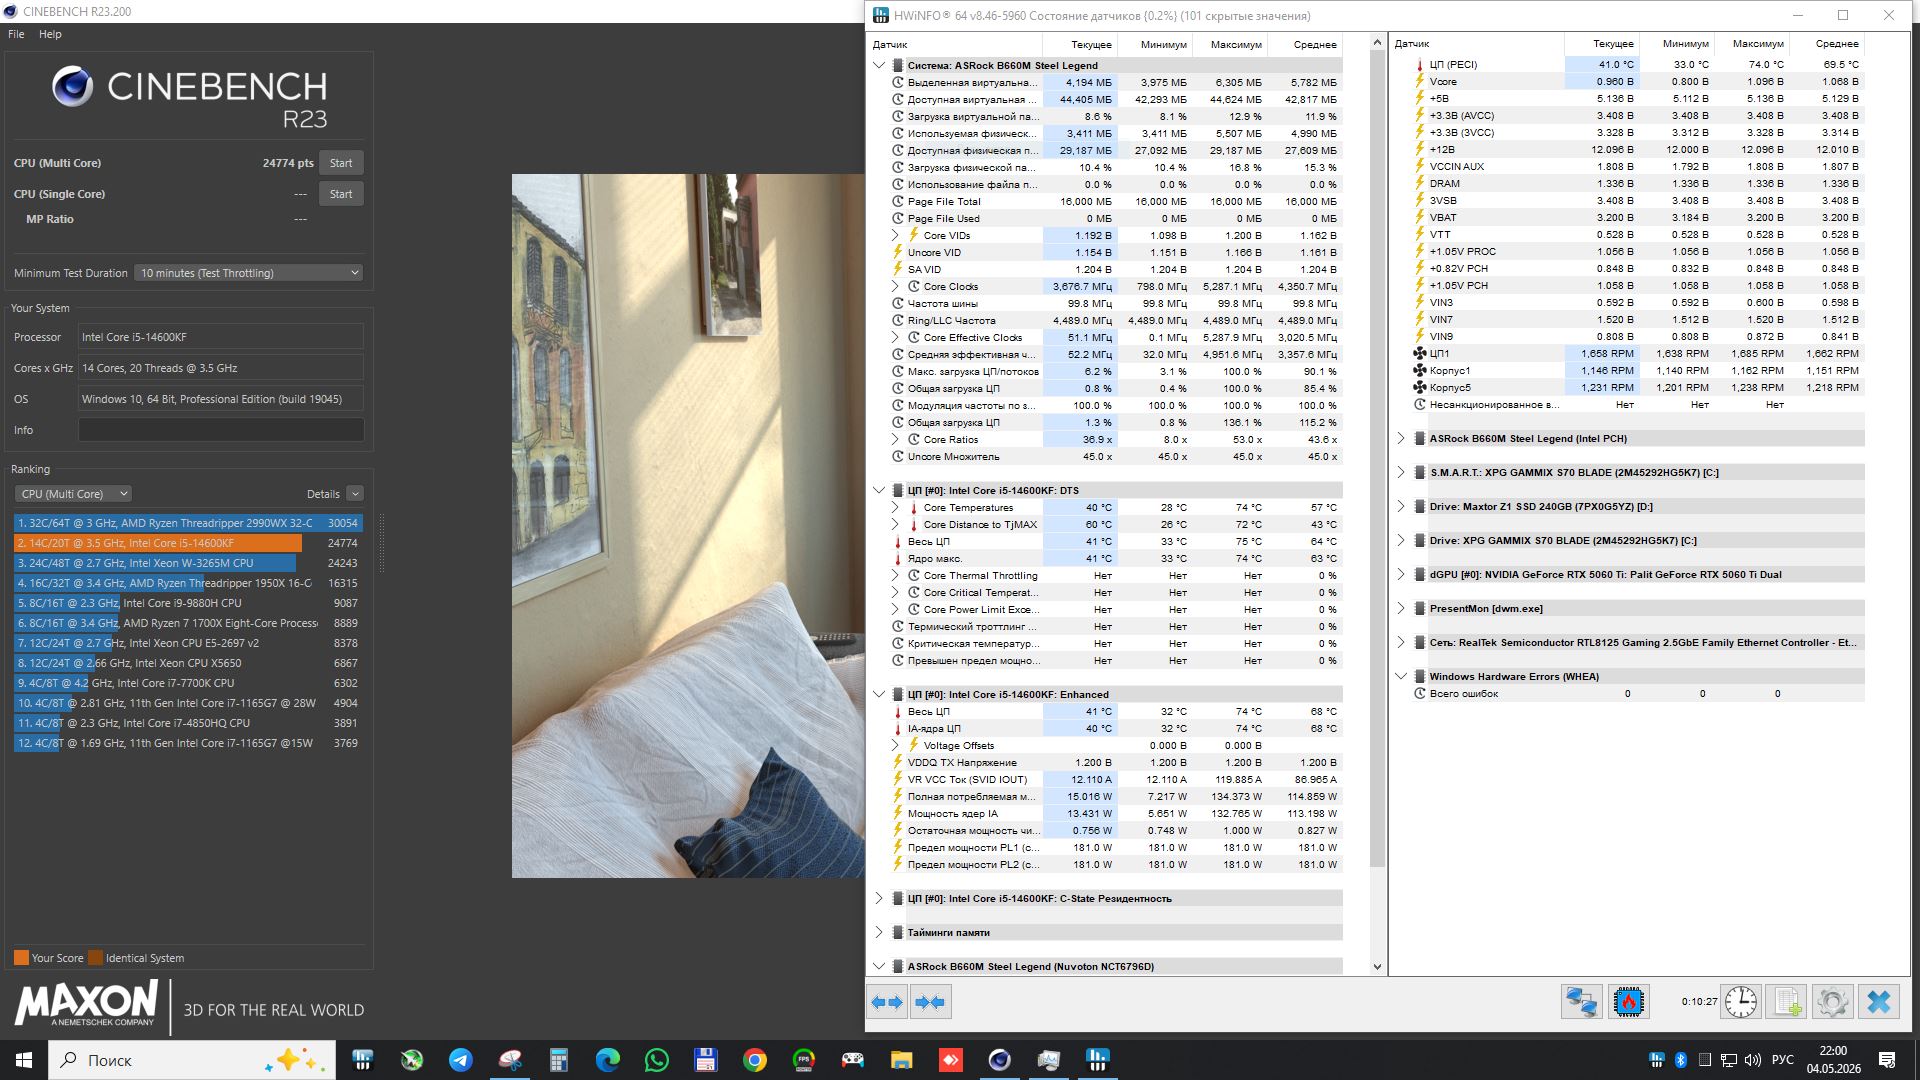Select the Vcore voltage row
This screenshot has width=1920, height=1080.
(1637, 82)
